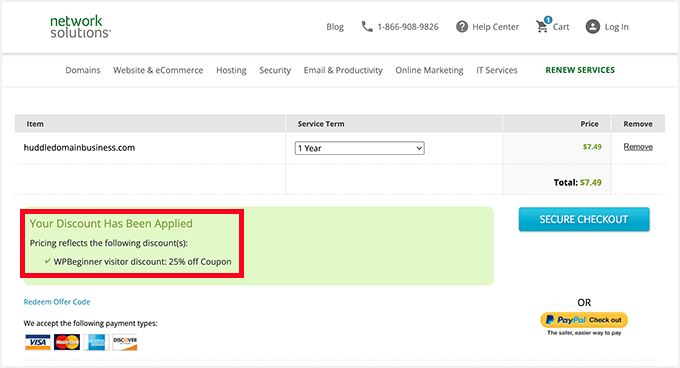The width and height of the screenshot is (680, 368).
Task: Click 'The safer, easier way to pay' text
Action: tap(584, 333)
